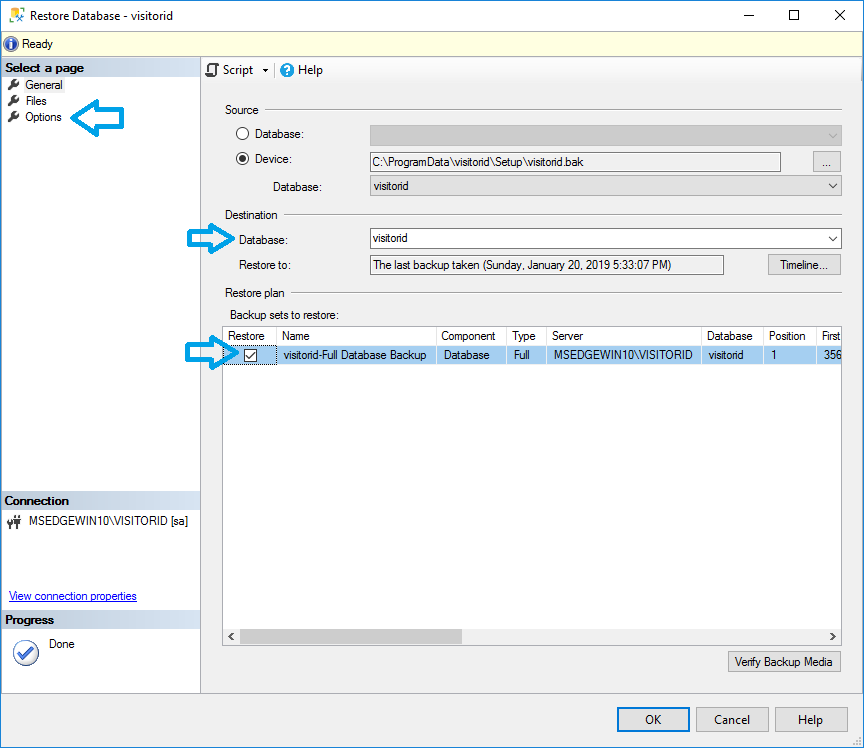The image size is (864, 748).
Task: Select the Database source radio button
Action: (243, 134)
